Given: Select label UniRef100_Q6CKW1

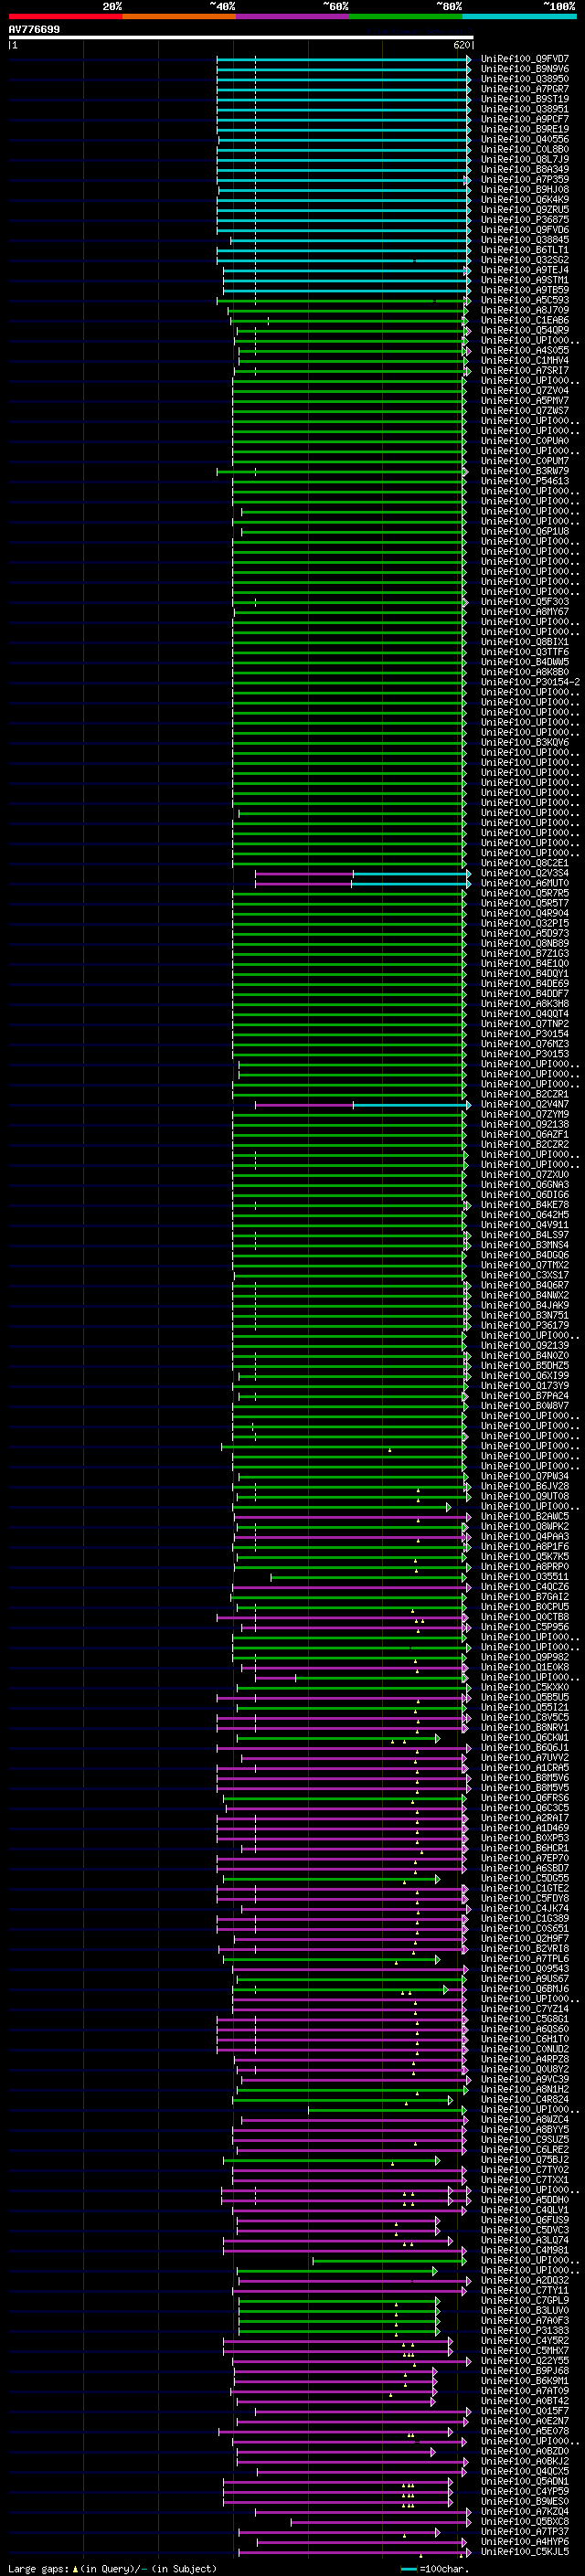Looking at the screenshot, I should click(524, 1738).
